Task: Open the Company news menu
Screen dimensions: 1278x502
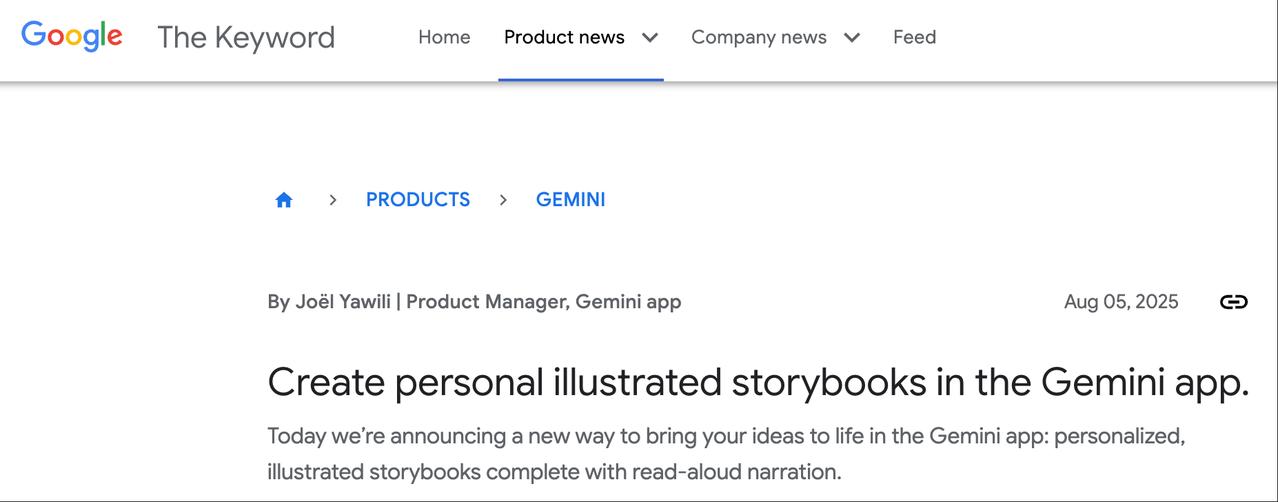Action: click(x=759, y=37)
